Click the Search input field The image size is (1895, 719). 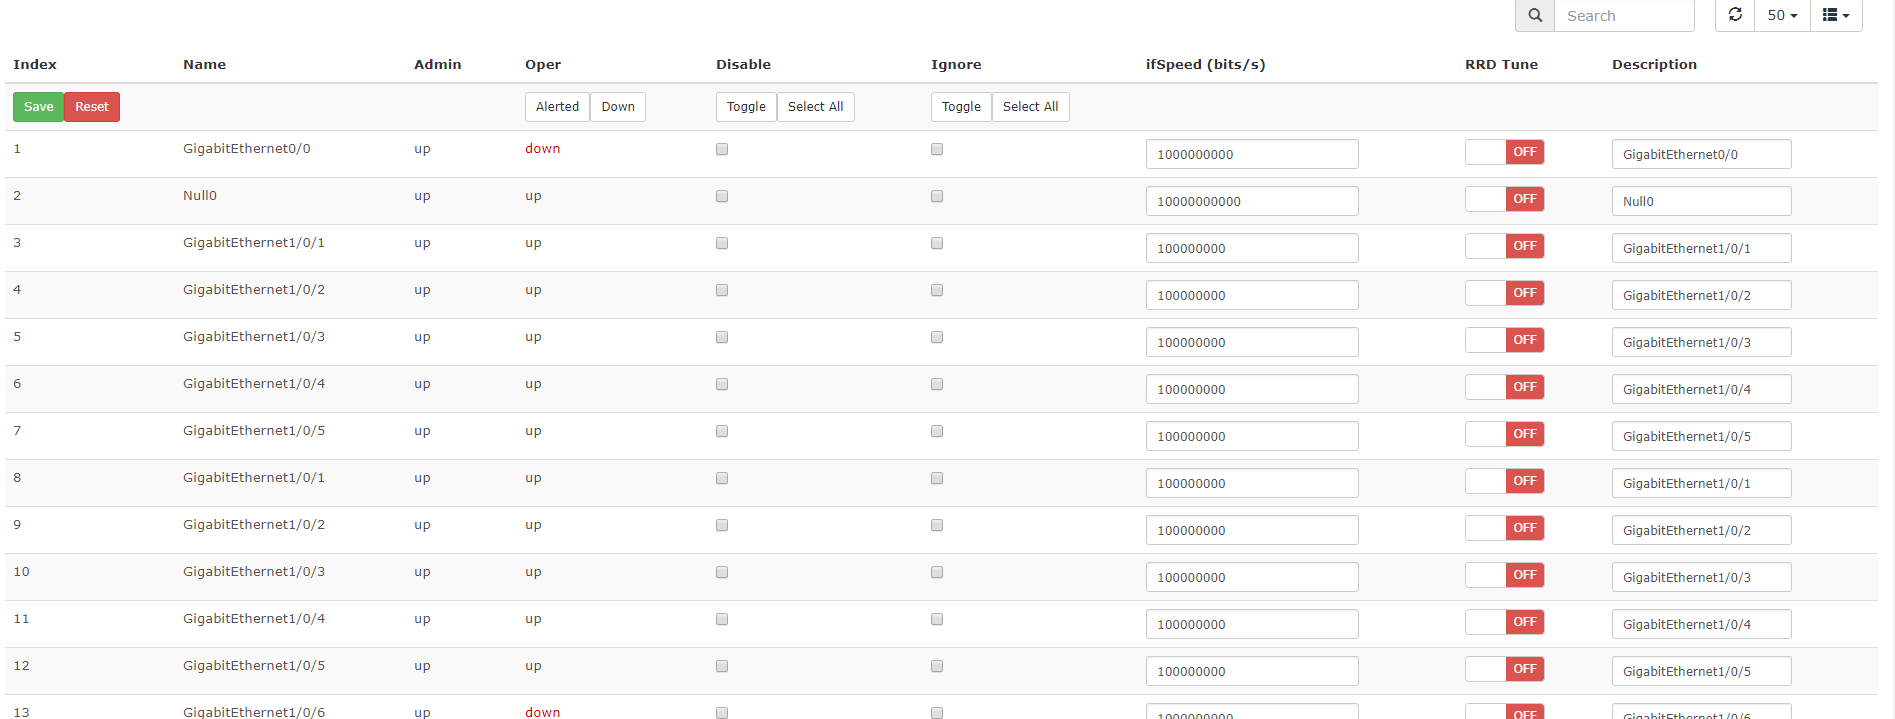(1624, 16)
